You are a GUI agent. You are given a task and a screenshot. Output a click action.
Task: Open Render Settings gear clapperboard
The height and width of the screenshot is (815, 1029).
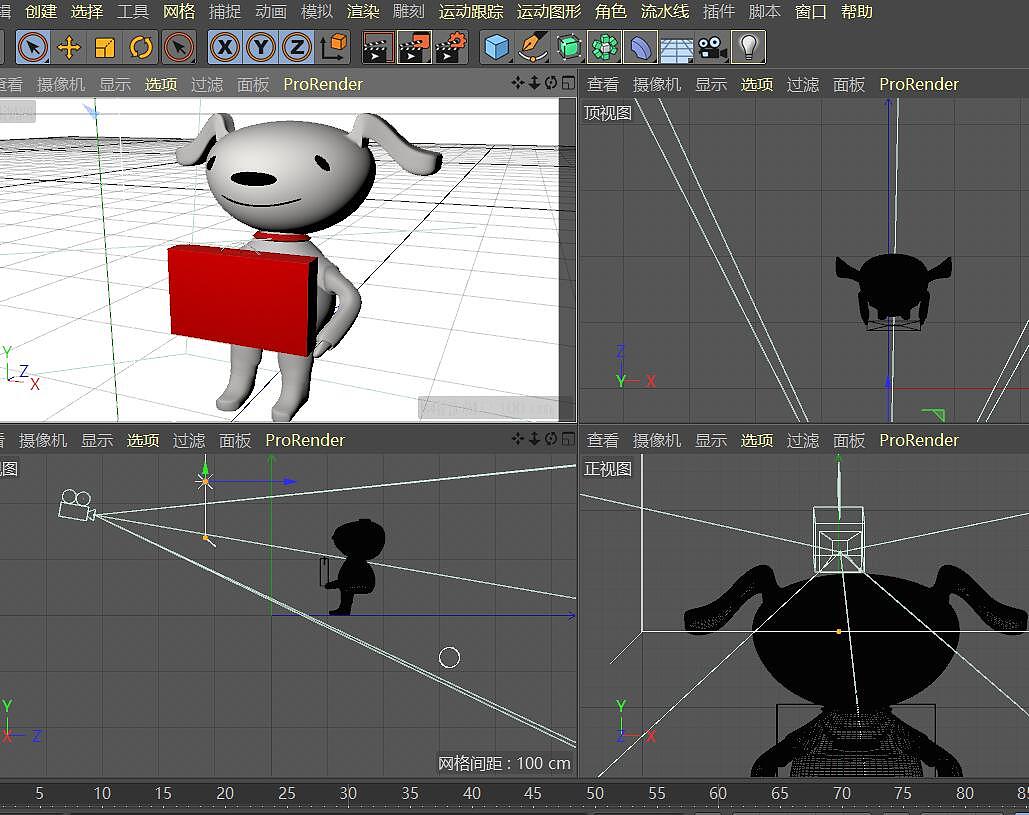tap(451, 47)
